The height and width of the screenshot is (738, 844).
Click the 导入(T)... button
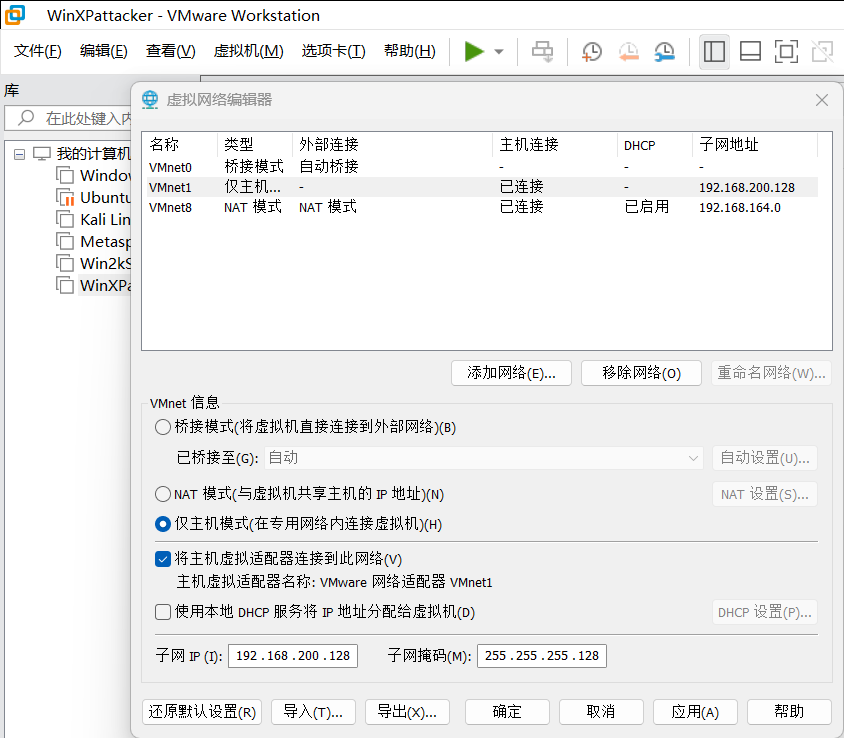click(313, 712)
